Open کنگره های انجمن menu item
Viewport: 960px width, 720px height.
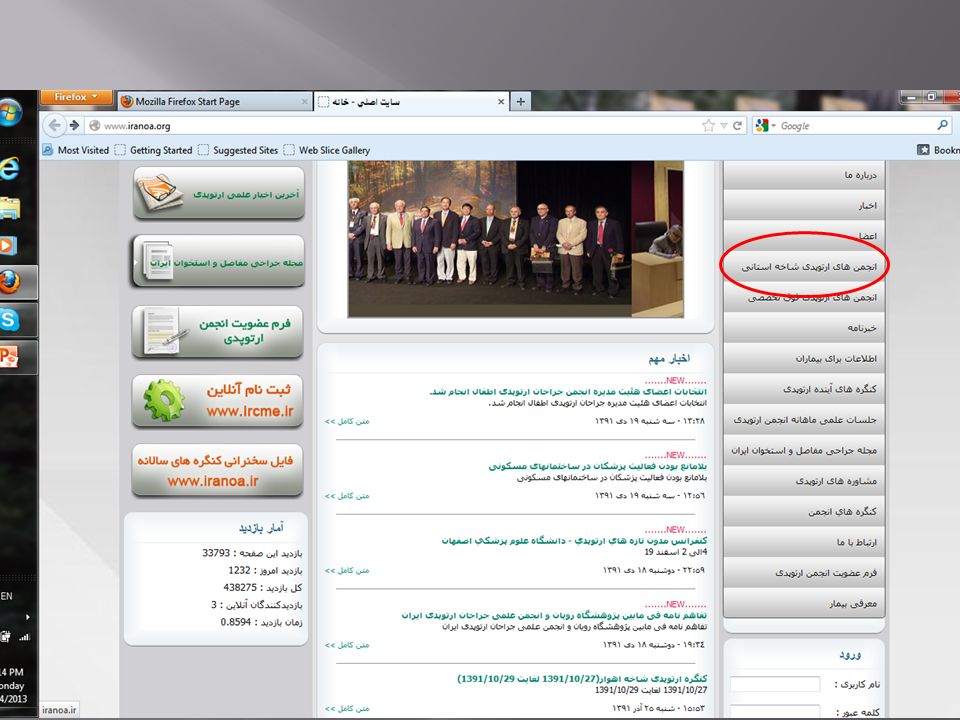point(804,512)
